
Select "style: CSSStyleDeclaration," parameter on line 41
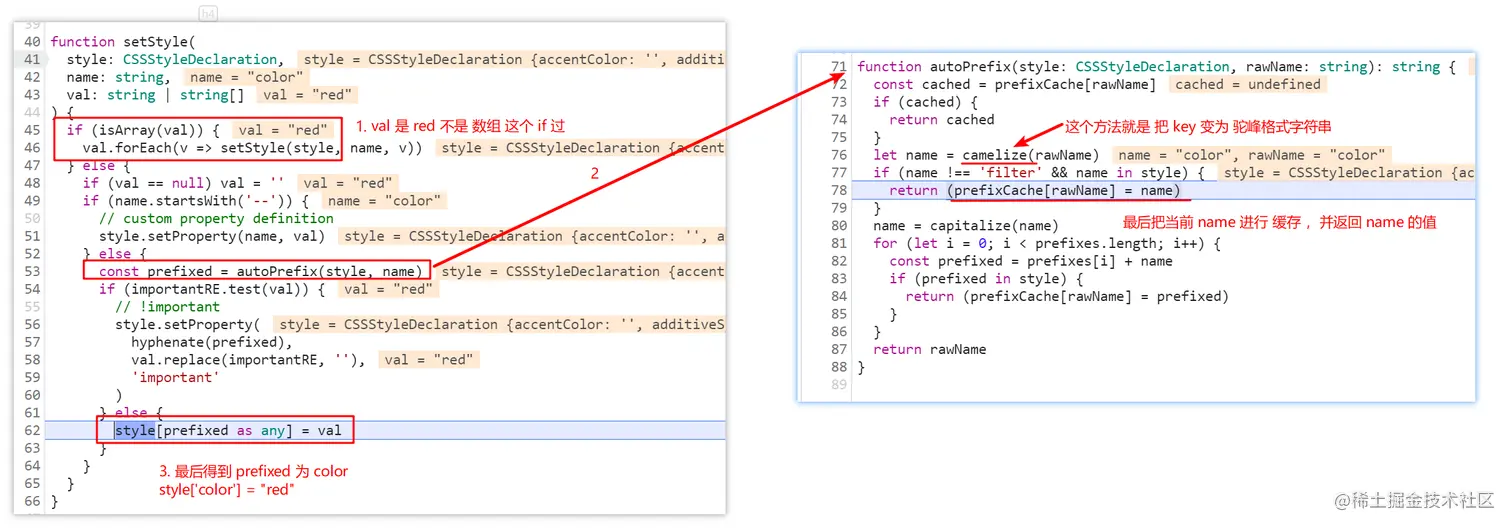pos(174,59)
